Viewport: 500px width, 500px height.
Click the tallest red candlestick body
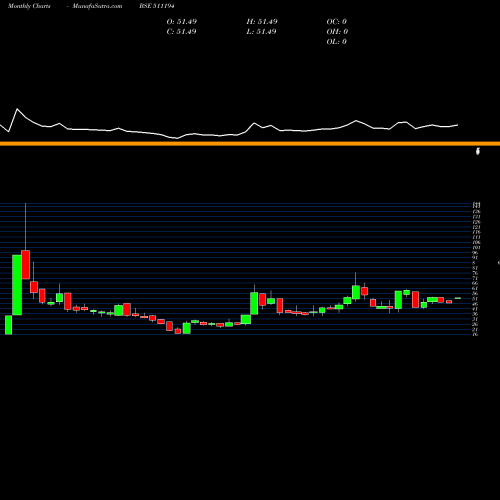coord(26,265)
